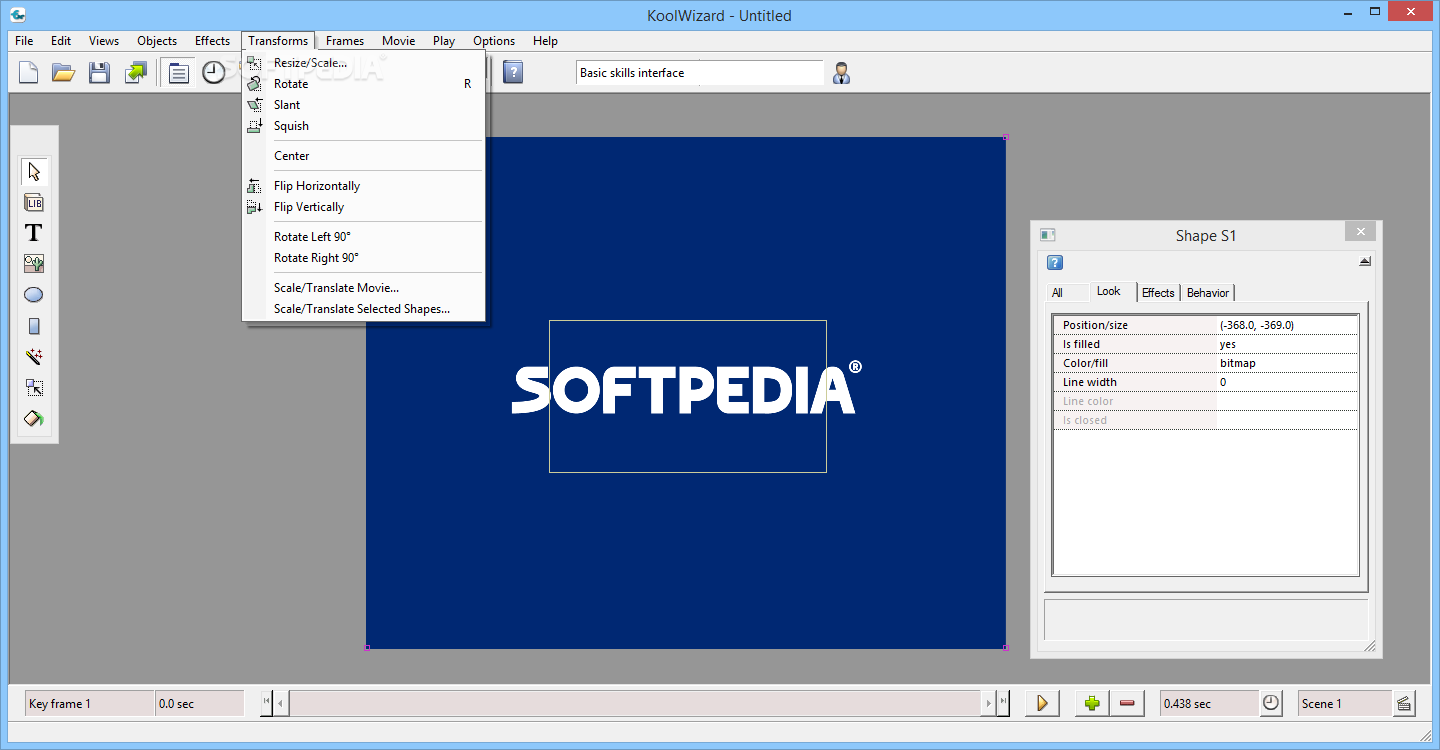Image resolution: width=1440 pixels, height=750 pixels.
Task: Click the user skill-level person icon
Action: (841, 72)
